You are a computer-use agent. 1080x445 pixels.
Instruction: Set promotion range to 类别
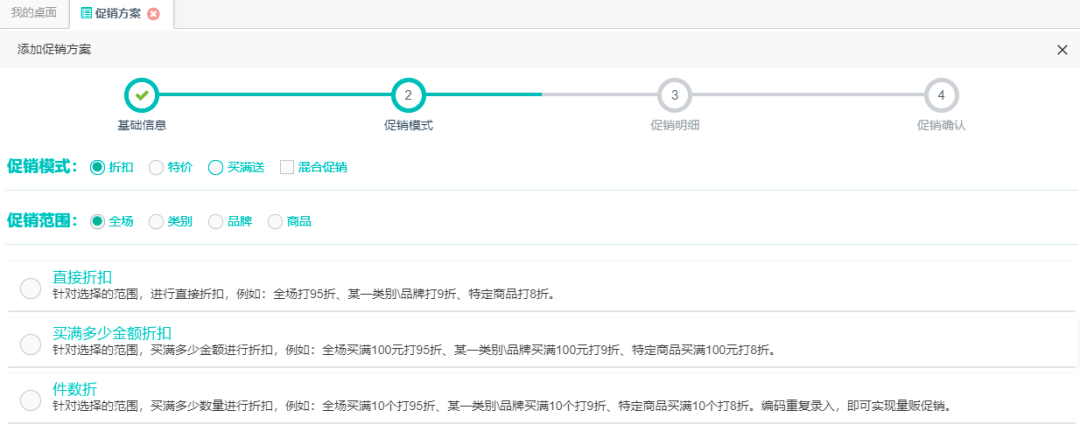point(156,221)
